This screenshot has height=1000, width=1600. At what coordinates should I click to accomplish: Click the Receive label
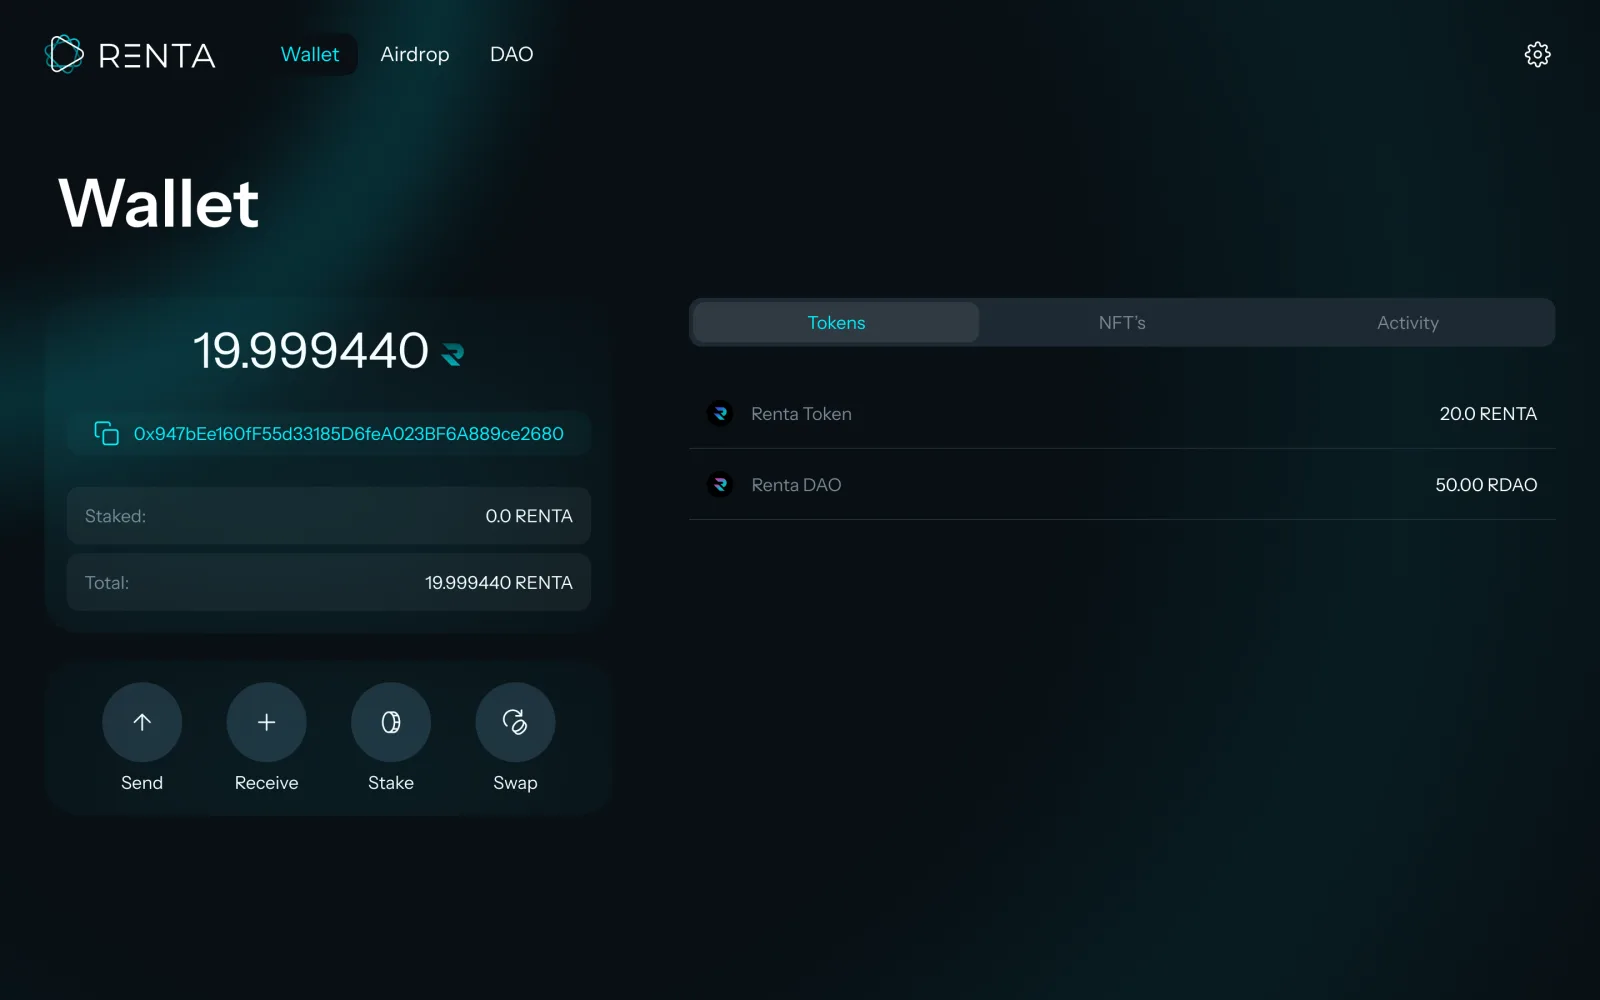[266, 782]
